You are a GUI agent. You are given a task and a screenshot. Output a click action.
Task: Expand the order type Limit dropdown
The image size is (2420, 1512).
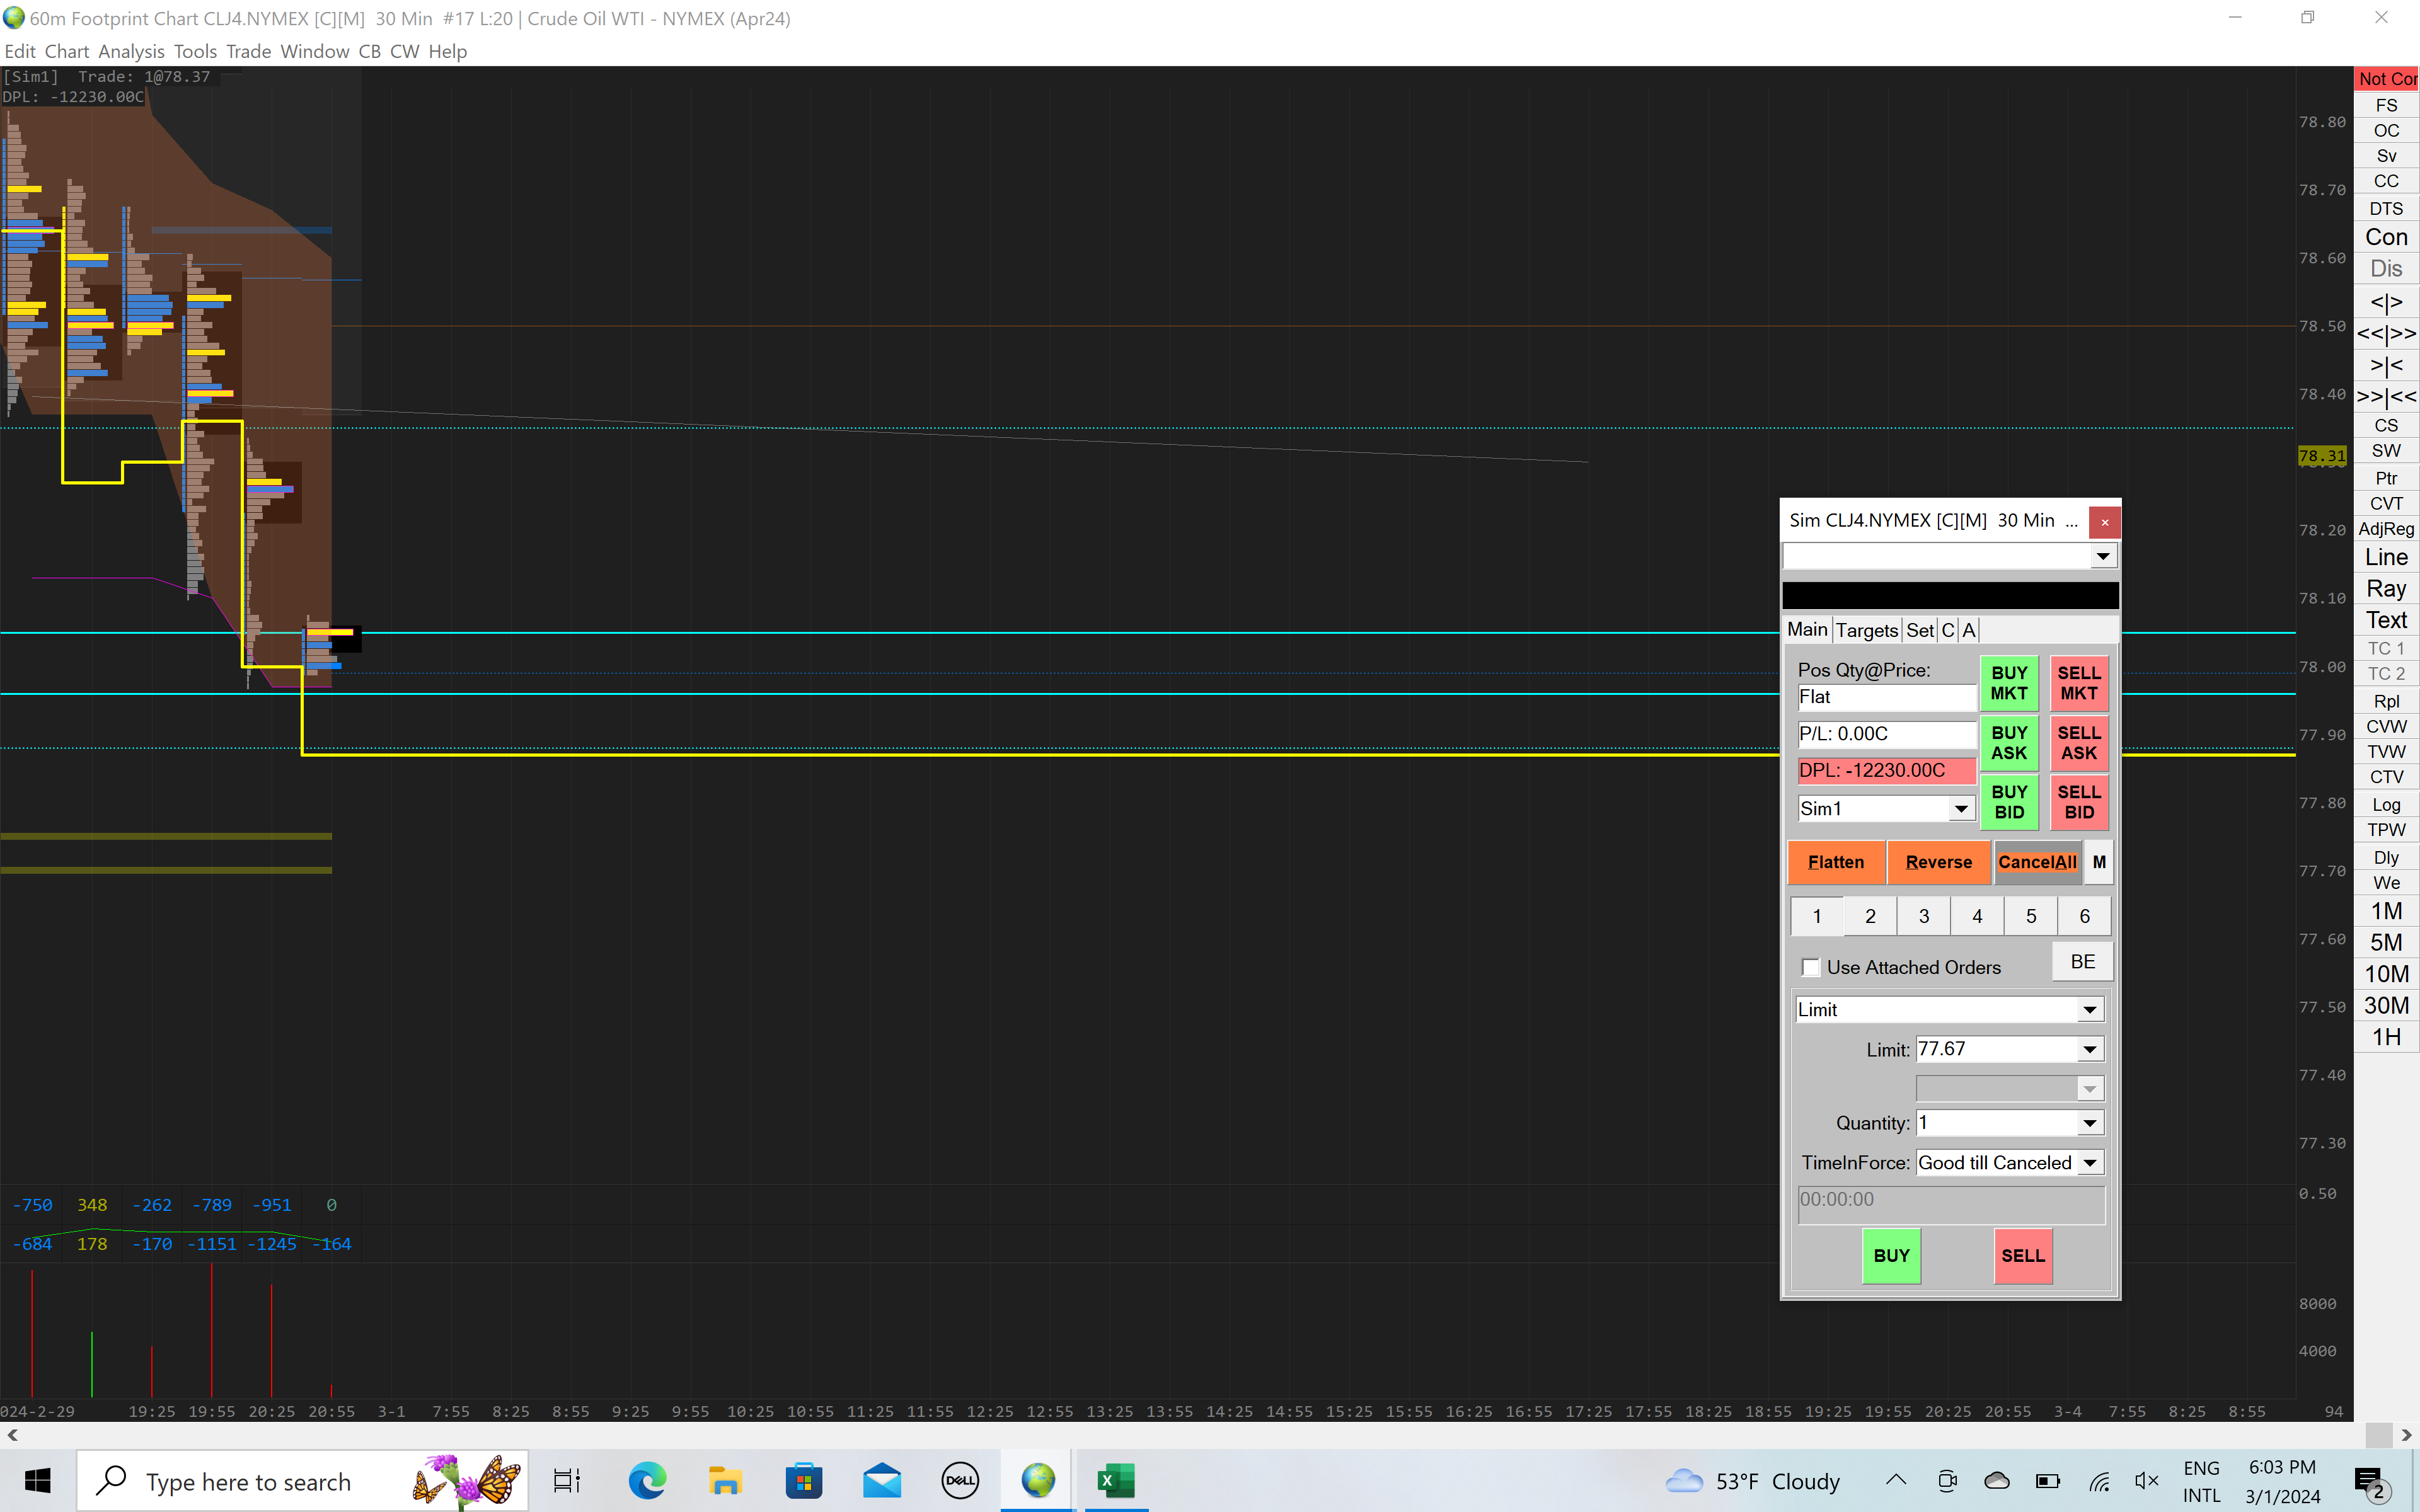pyautogui.click(x=2089, y=1010)
